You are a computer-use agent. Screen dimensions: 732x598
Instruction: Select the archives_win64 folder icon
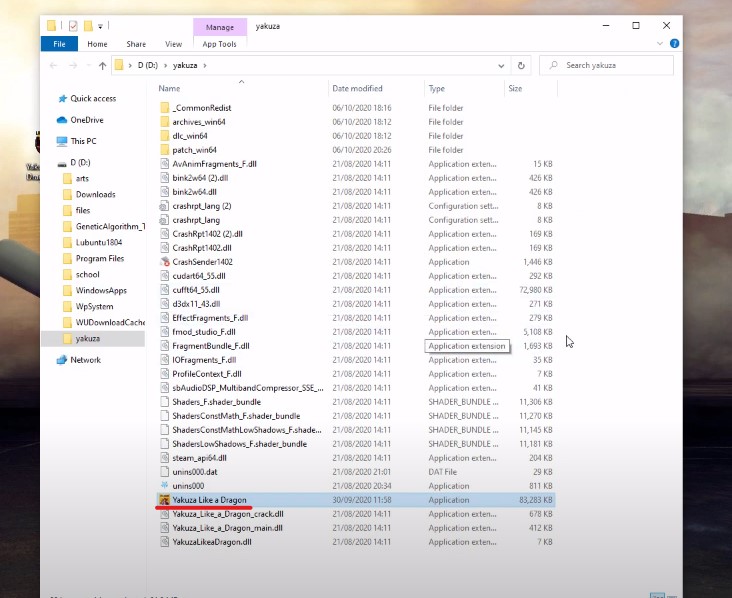[x=164, y=122]
